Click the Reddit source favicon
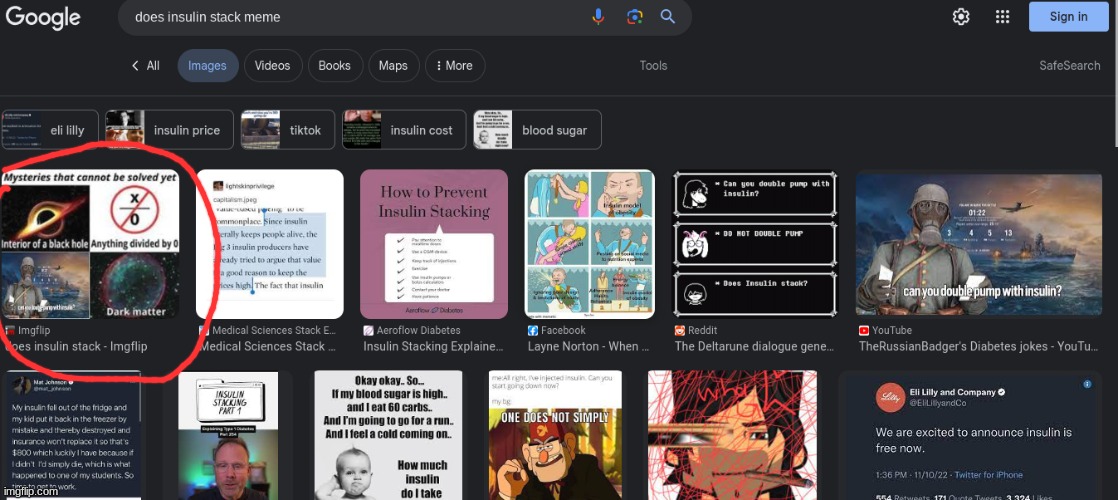Viewport: 1118px width, 500px height. click(x=680, y=331)
